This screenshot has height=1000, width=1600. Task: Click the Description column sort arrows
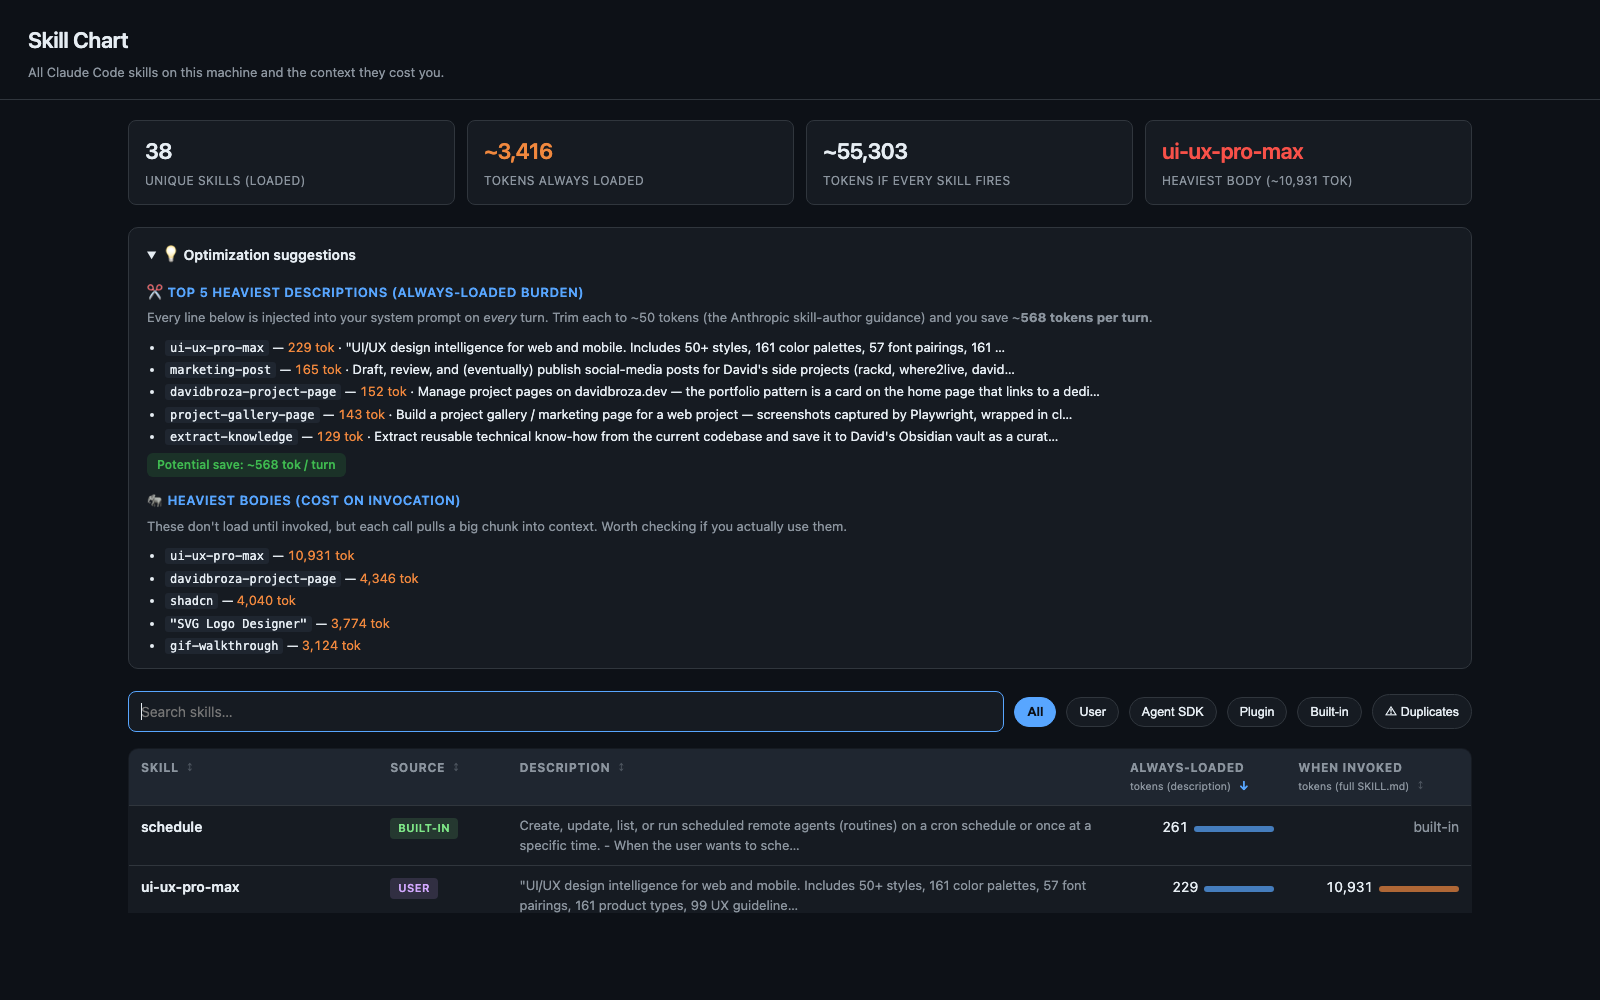[x=621, y=767]
